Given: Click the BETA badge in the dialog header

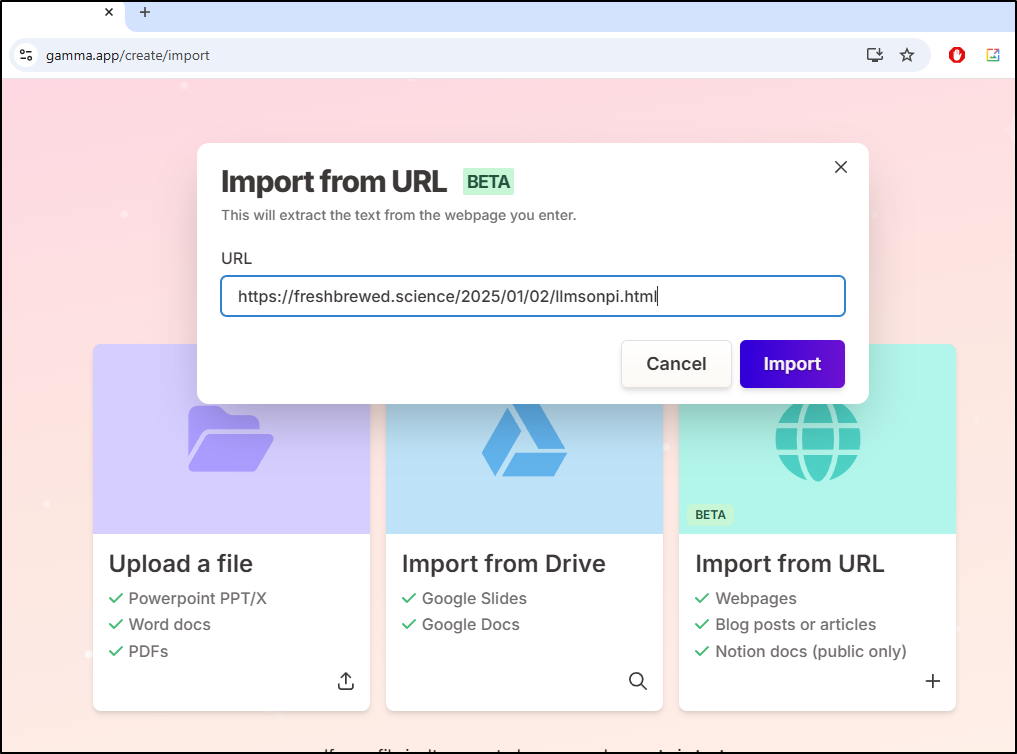Looking at the screenshot, I should click(x=488, y=182).
